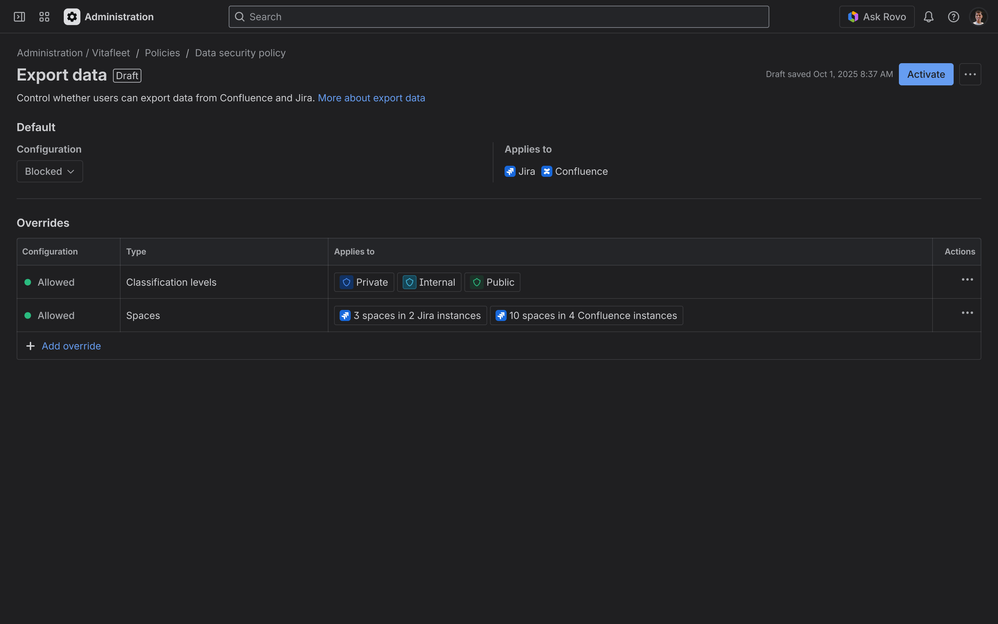Click '3 spaces in 2 Jira instances' tag

[x=411, y=316]
